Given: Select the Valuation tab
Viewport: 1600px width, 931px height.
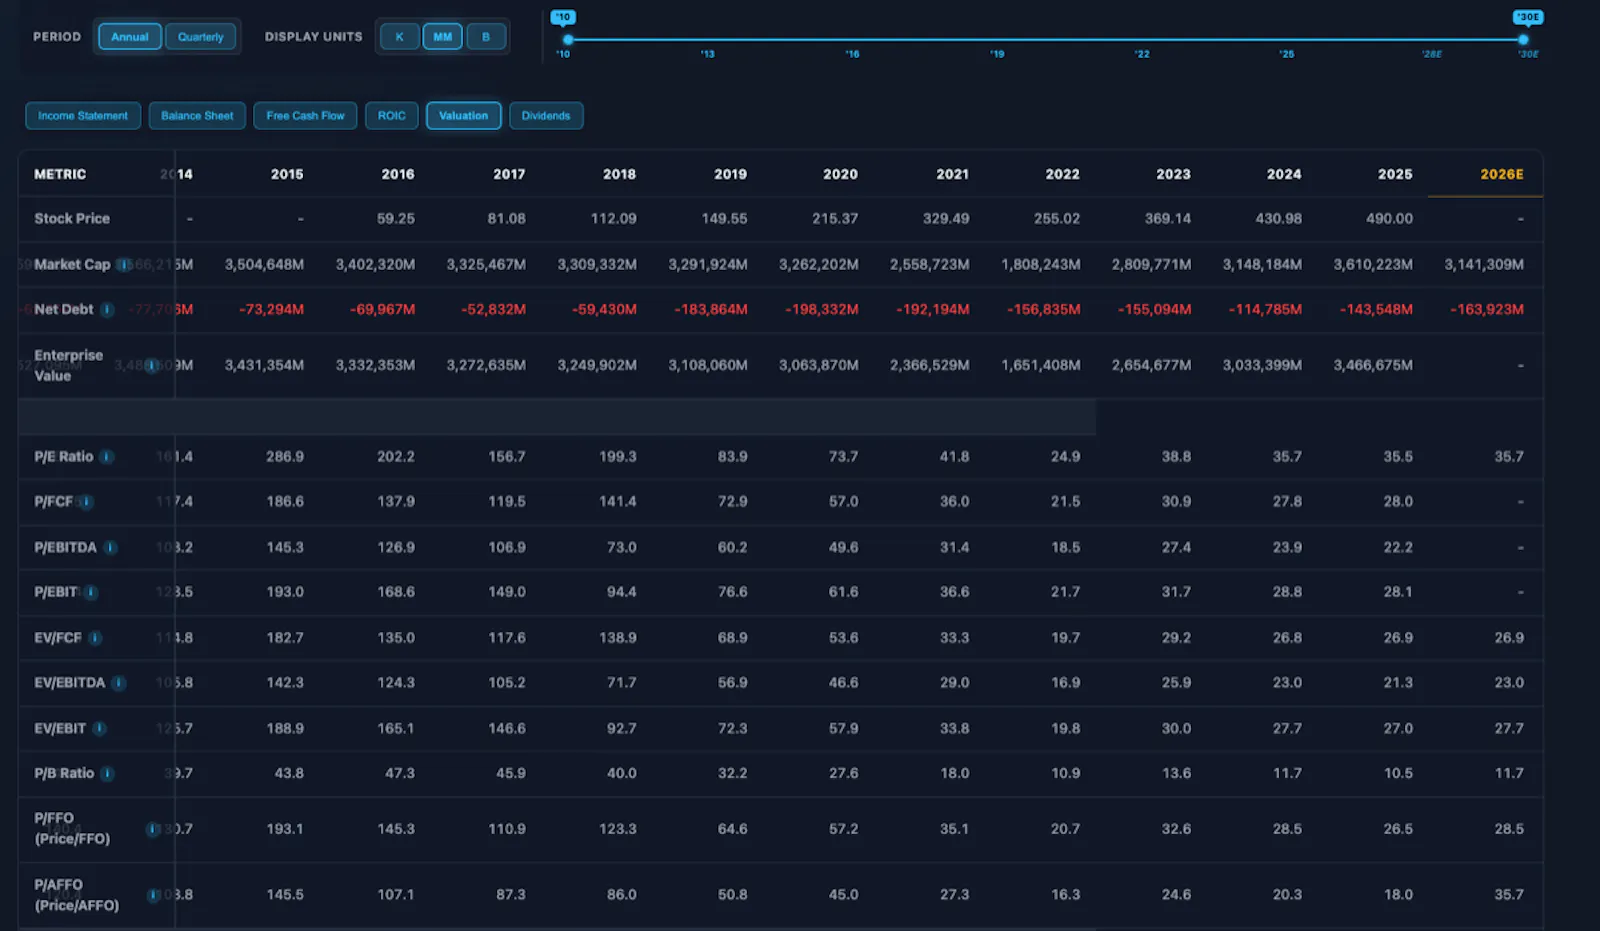Looking at the screenshot, I should [x=464, y=116].
